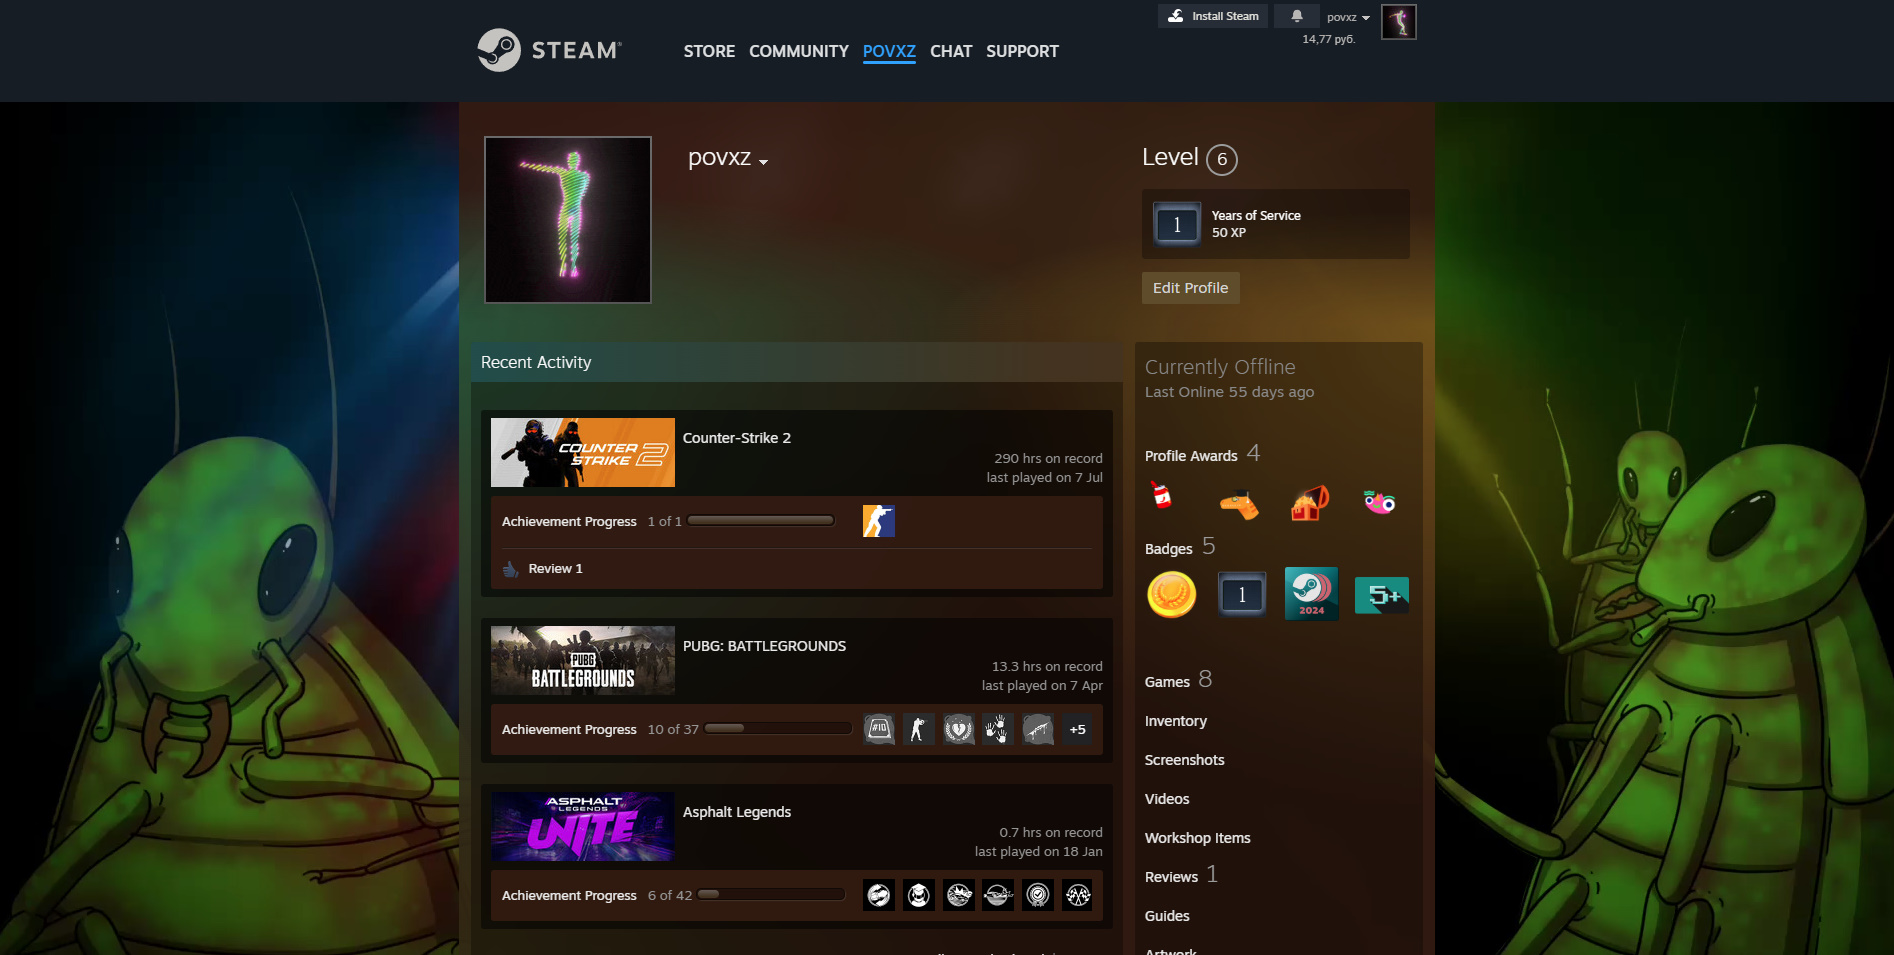Go to SUPPORT in the navigation
This screenshot has width=1894, height=955.
(x=1022, y=51)
